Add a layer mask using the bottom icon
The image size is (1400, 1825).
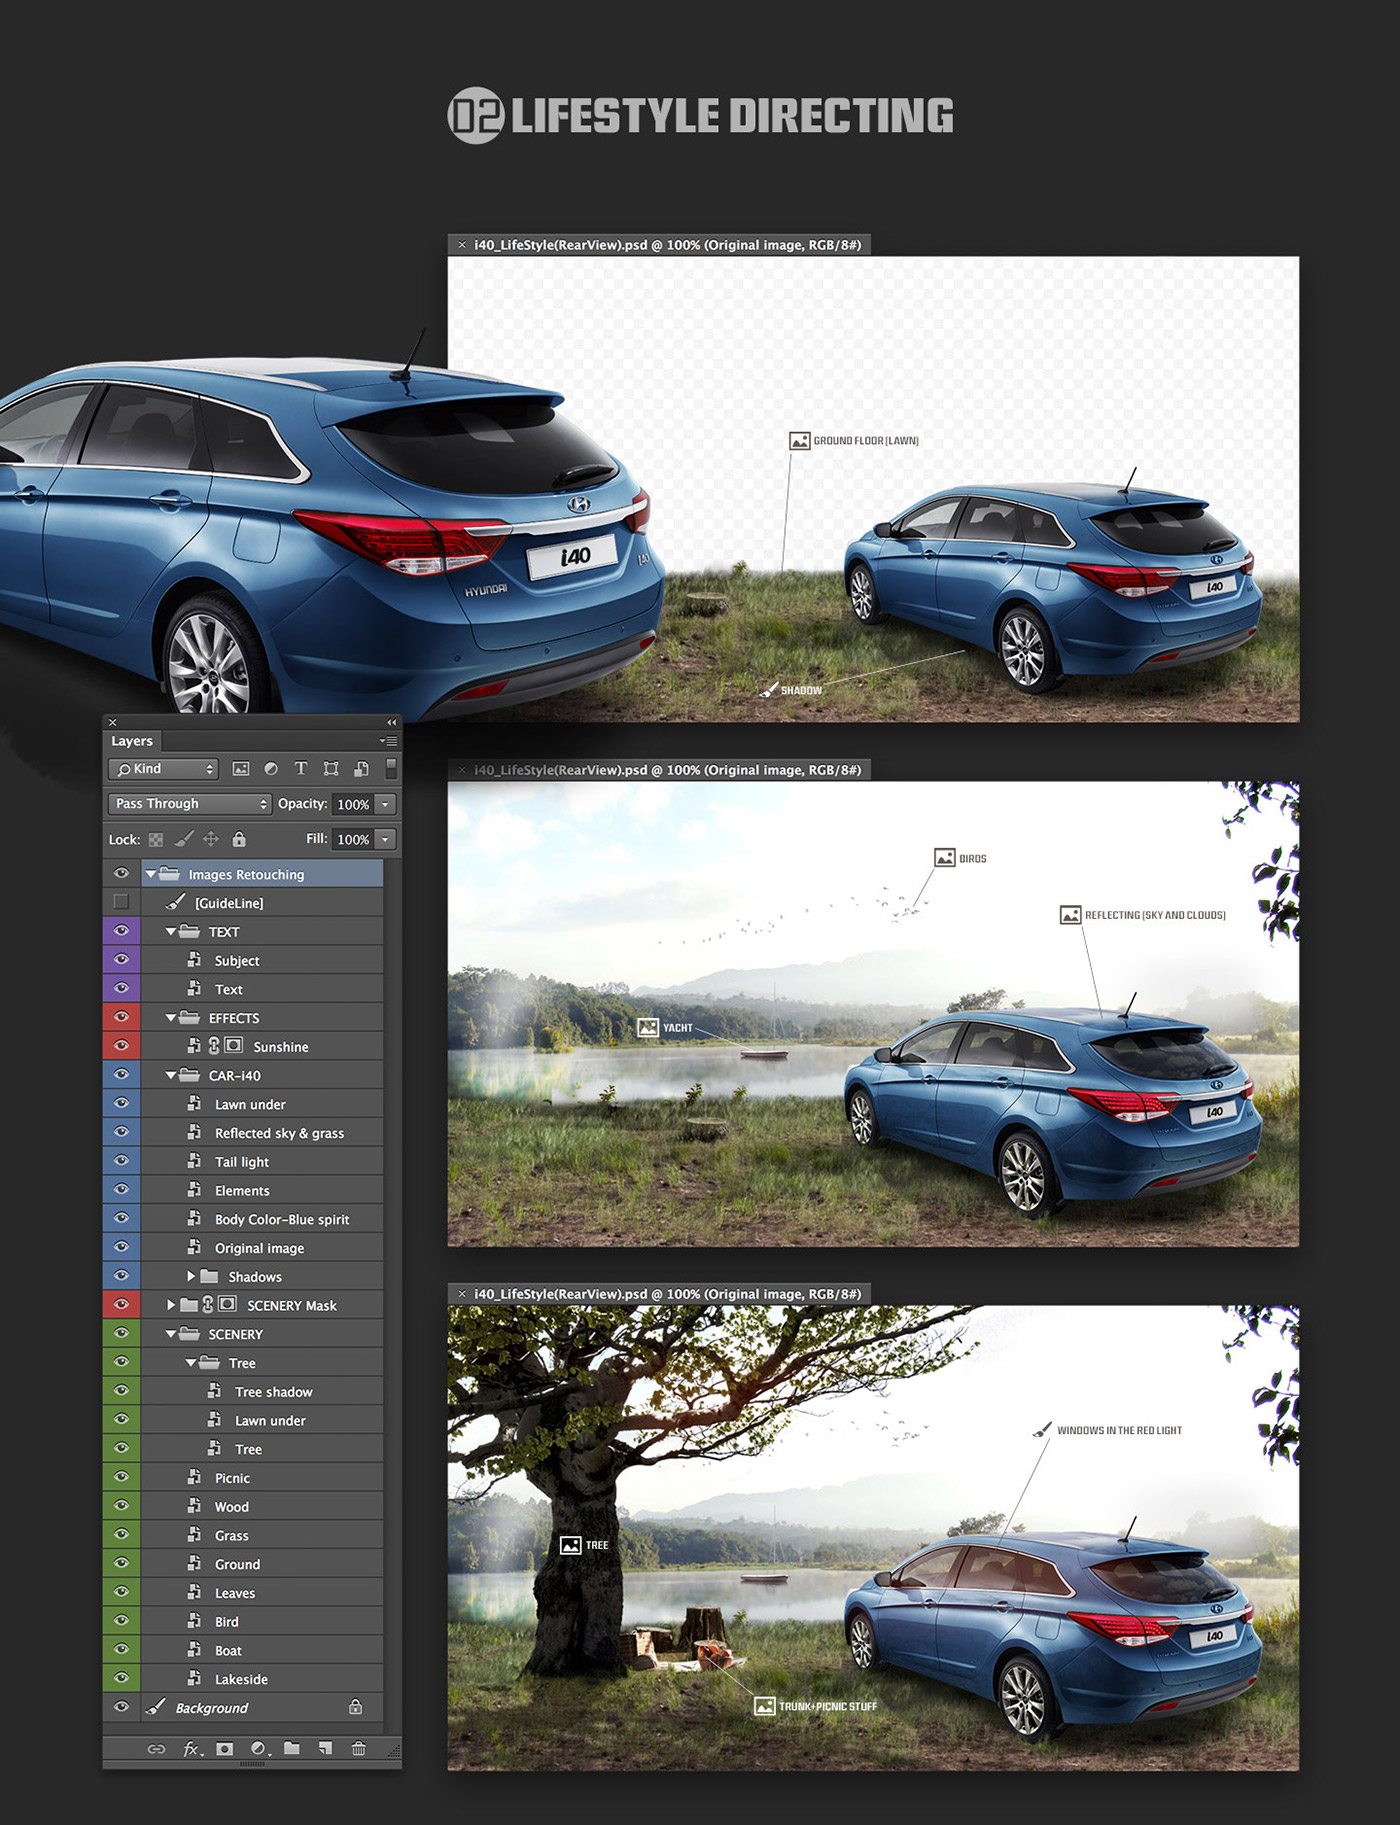pos(225,1749)
